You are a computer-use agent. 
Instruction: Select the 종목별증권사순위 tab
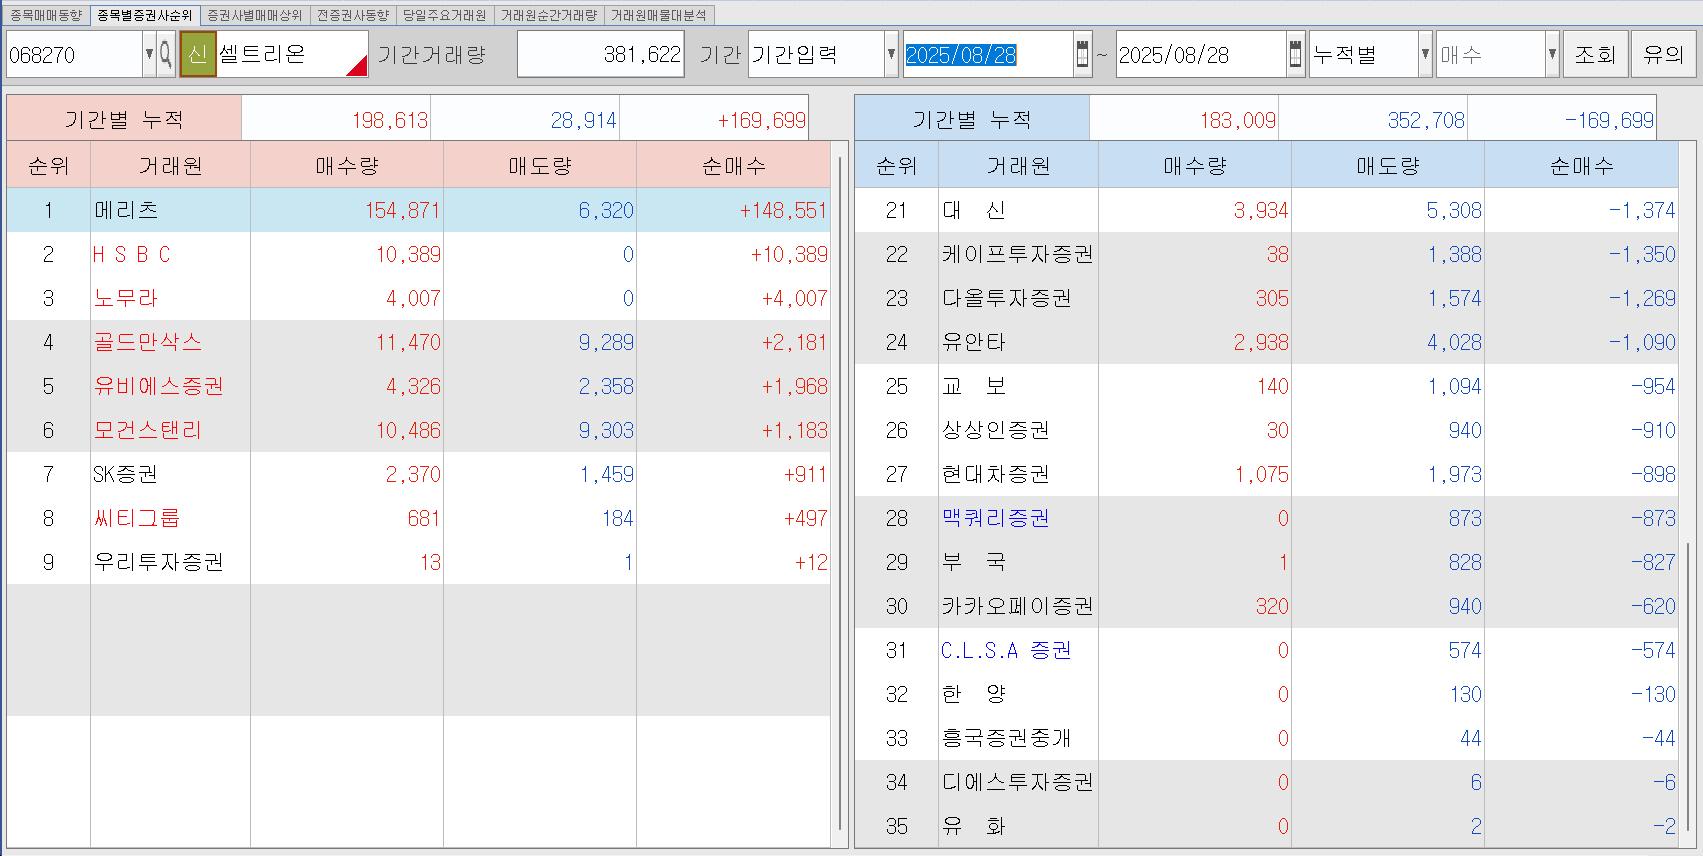[x=145, y=15]
